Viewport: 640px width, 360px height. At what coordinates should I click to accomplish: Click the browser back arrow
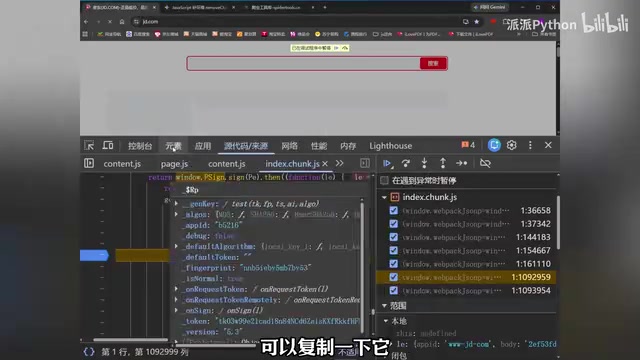click(86, 22)
